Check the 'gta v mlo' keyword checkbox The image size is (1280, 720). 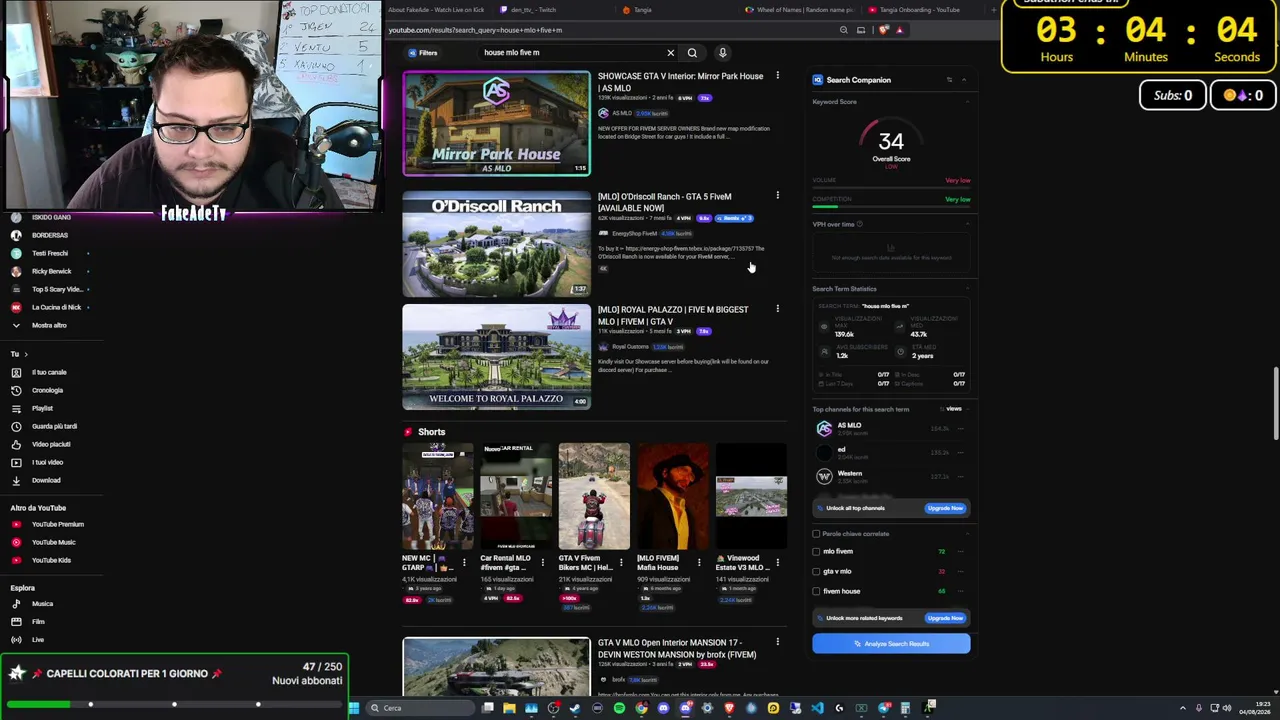coord(816,572)
